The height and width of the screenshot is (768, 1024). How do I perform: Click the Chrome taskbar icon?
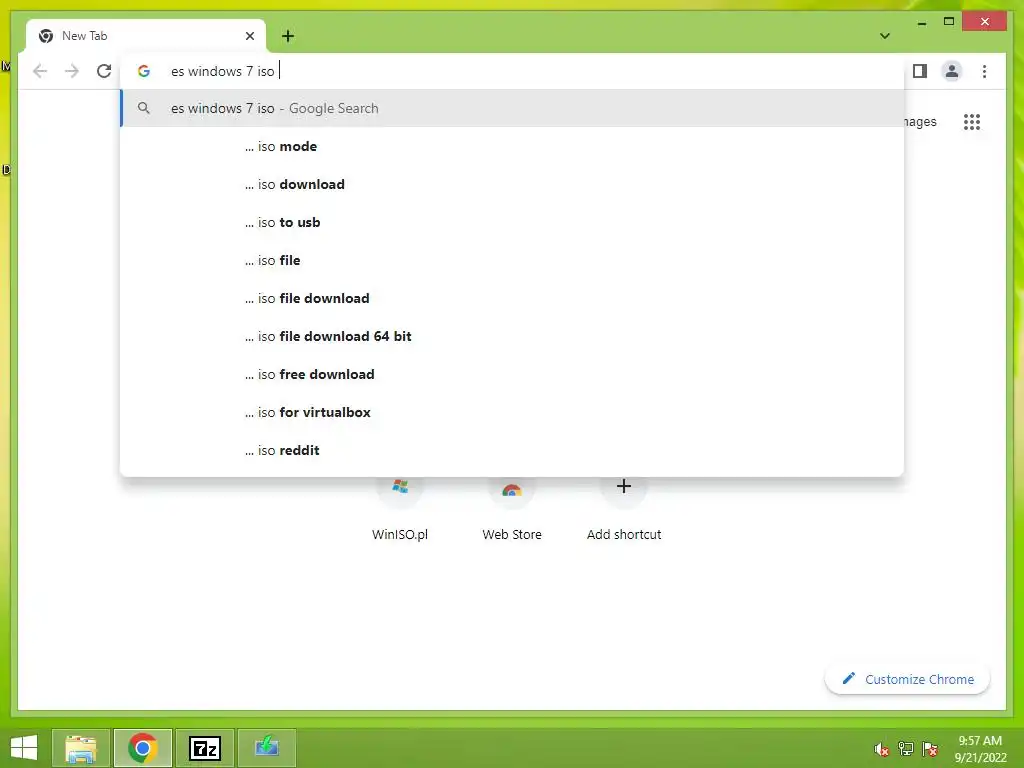point(143,748)
